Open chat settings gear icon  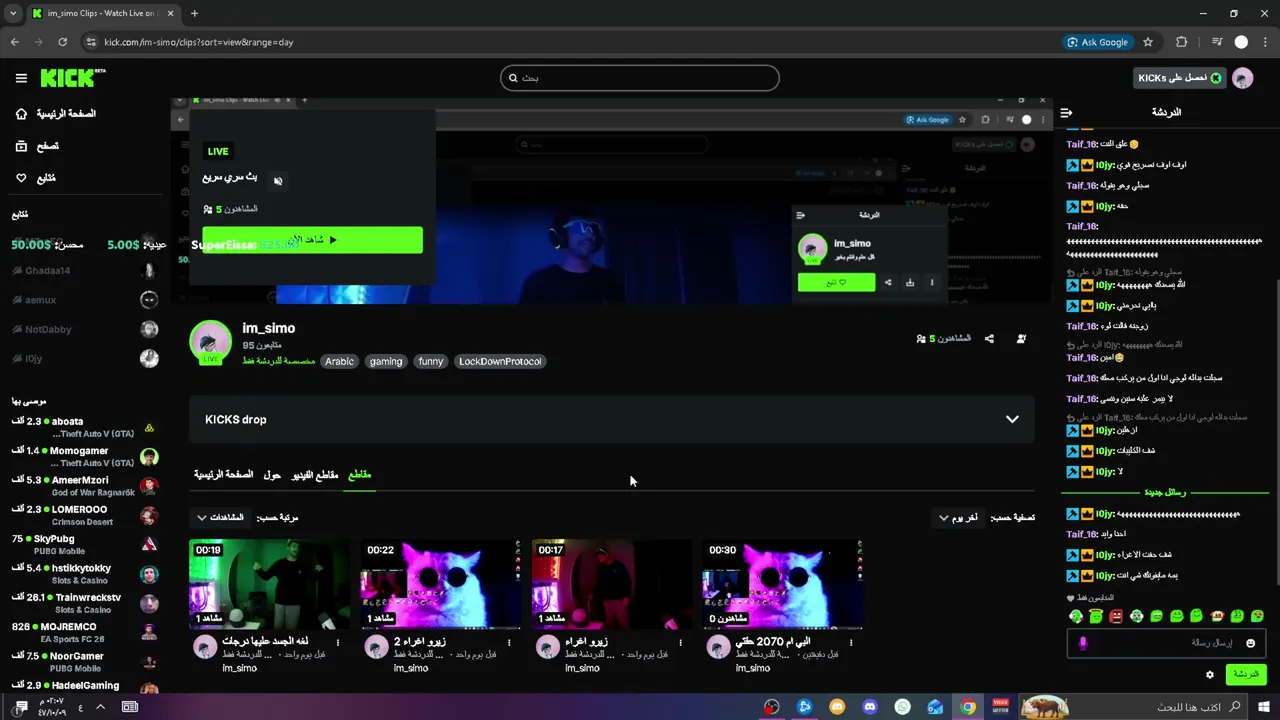[1209, 675]
